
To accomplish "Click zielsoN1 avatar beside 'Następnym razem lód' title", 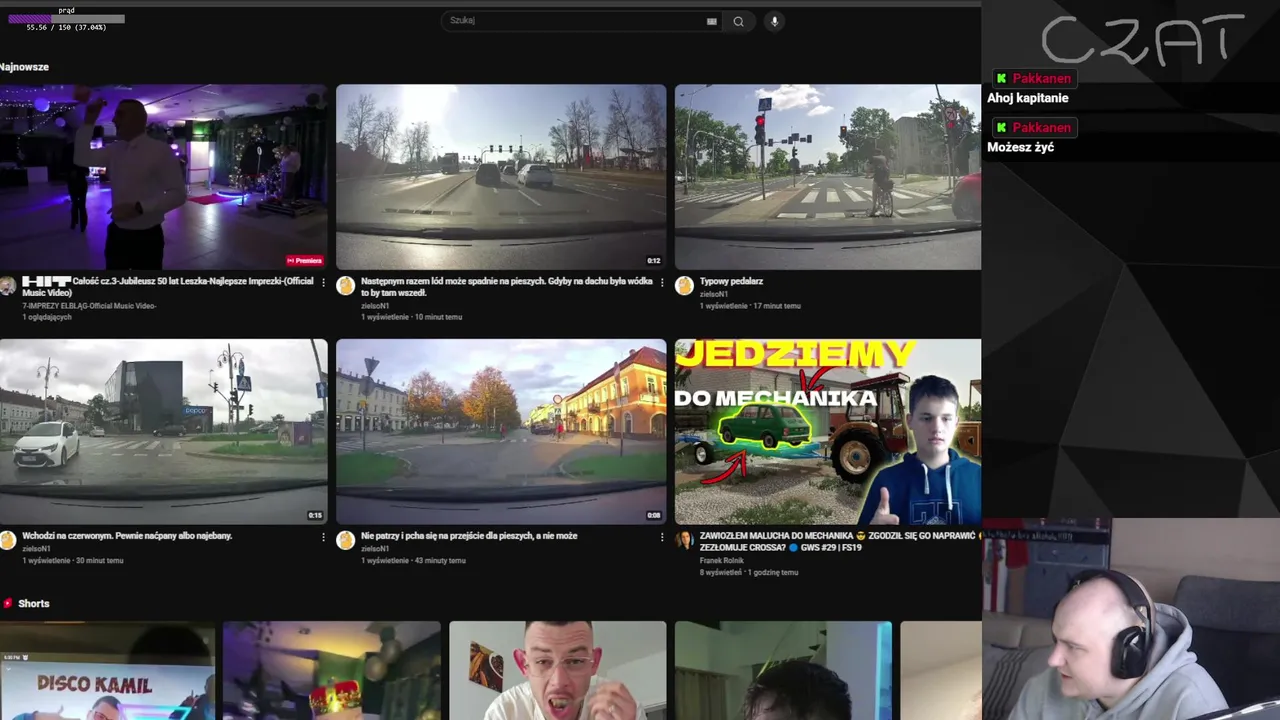I will click(x=346, y=286).
